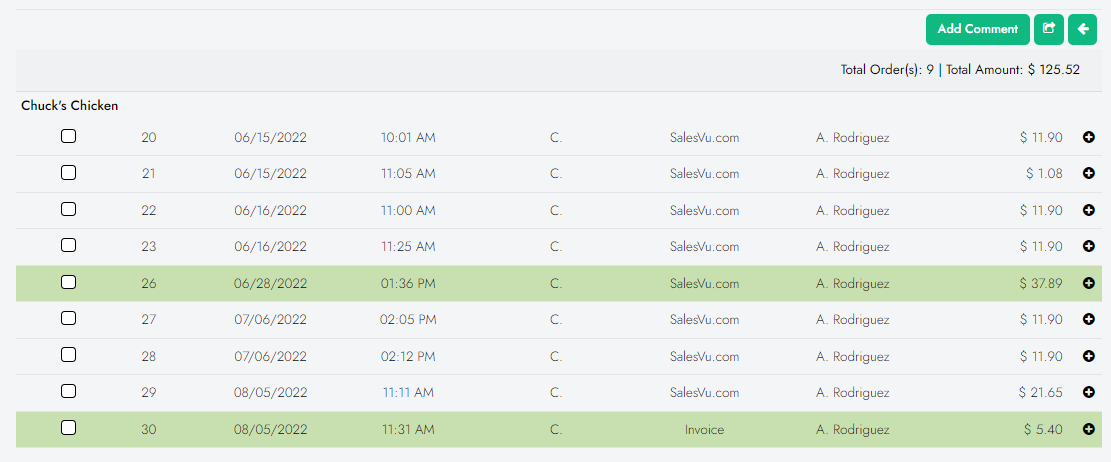Check the box for order 20

68,136
